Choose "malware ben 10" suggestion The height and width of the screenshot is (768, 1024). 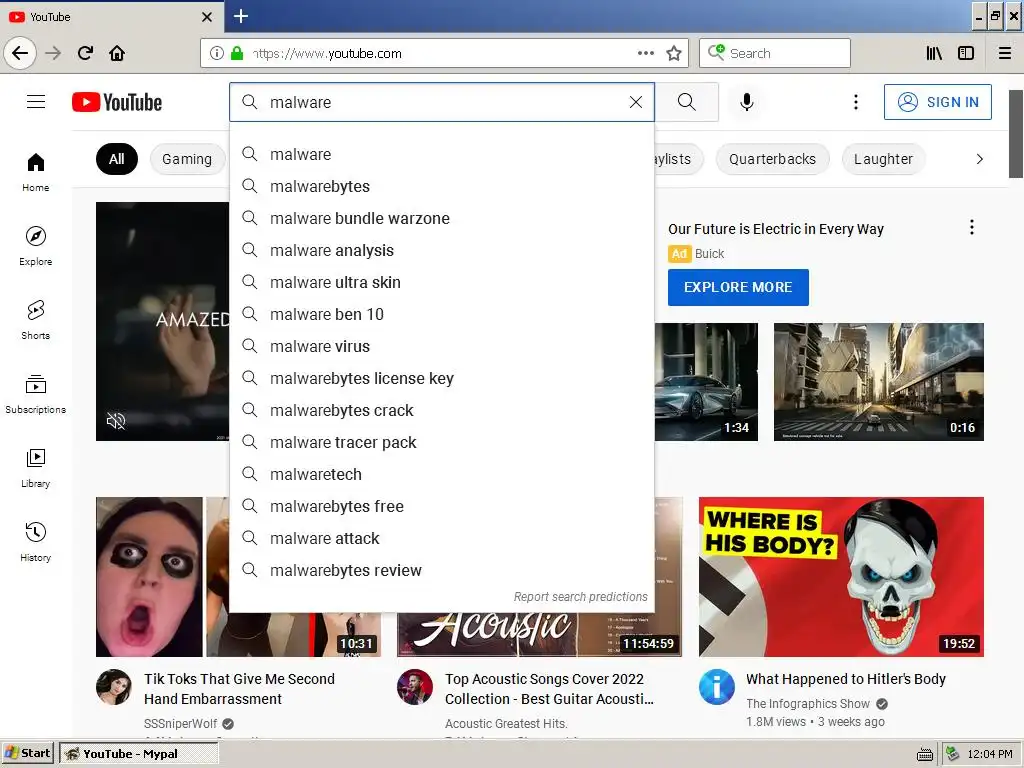click(442, 314)
